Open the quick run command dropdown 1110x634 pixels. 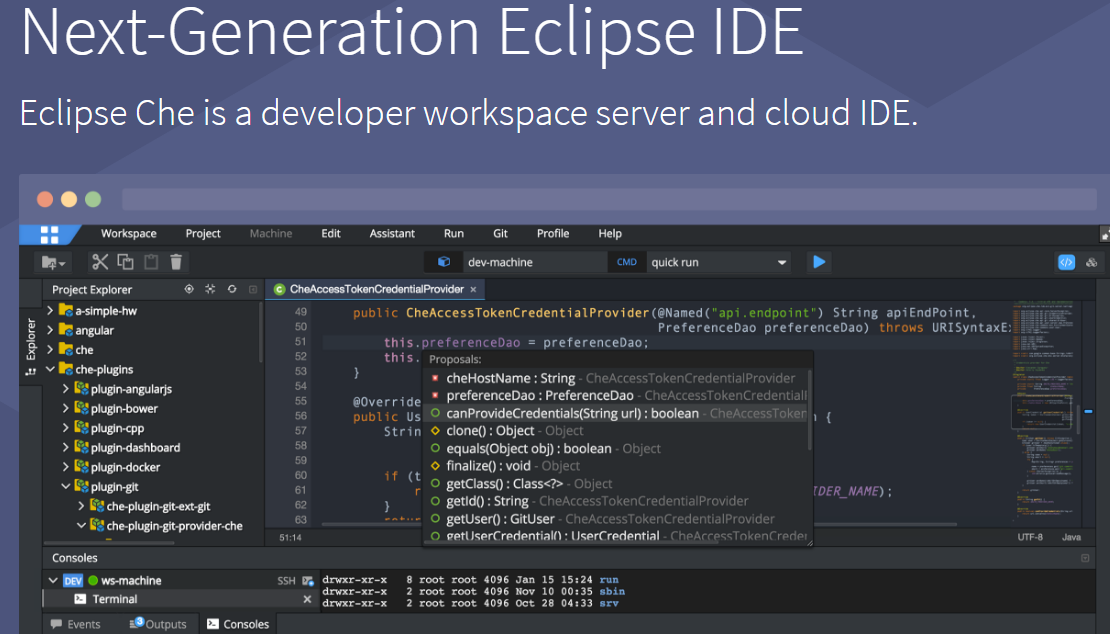click(782, 262)
